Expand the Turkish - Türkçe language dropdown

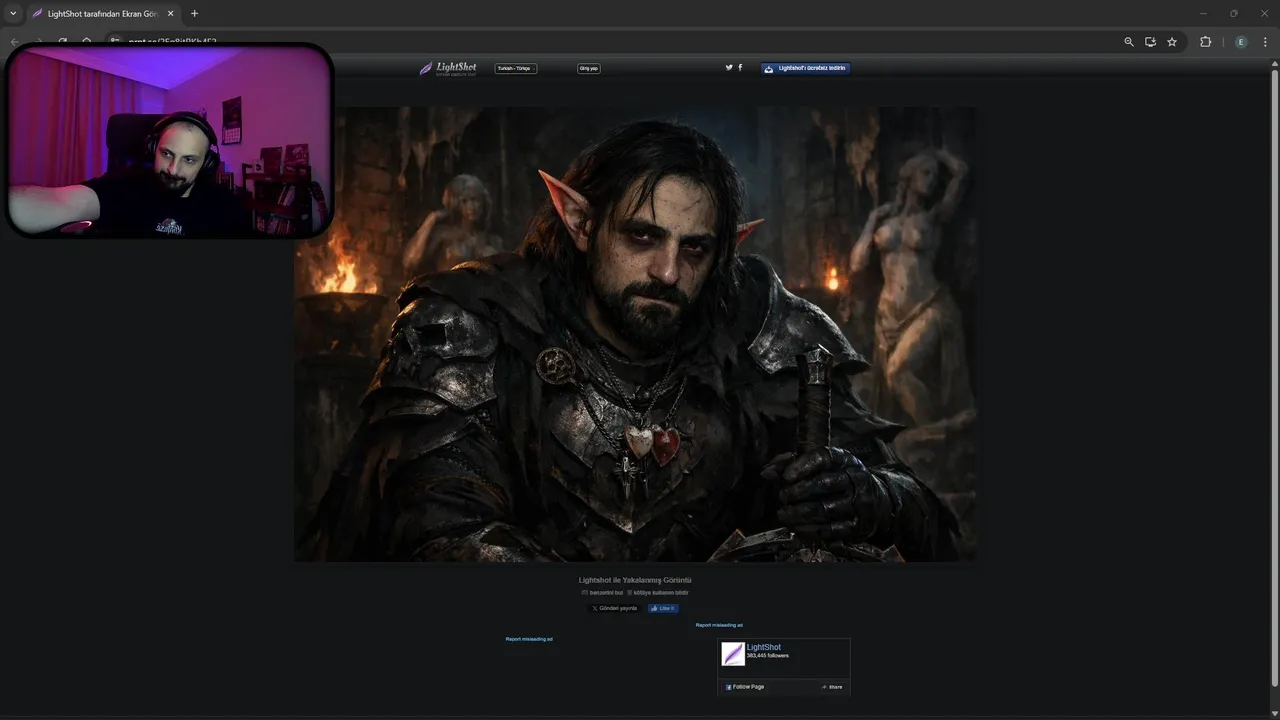click(x=516, y=68)
